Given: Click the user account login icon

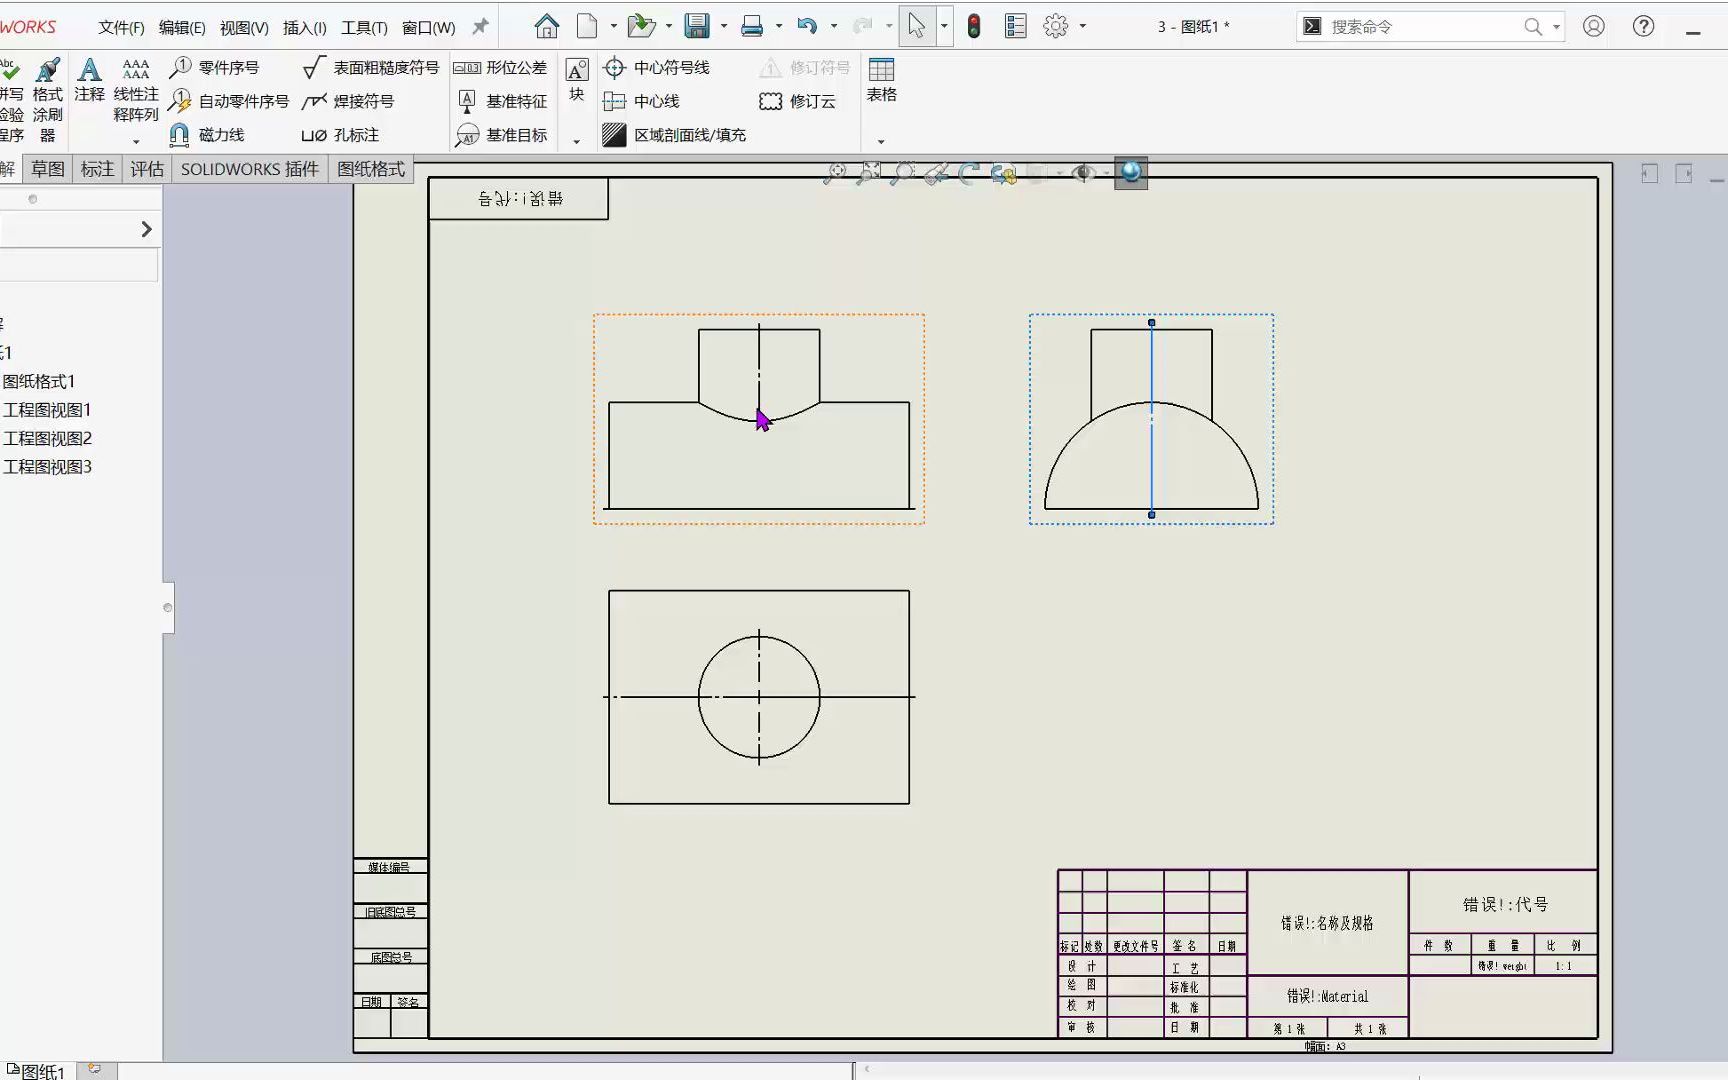Looking at the screenshot, I should pos(1594,26).
